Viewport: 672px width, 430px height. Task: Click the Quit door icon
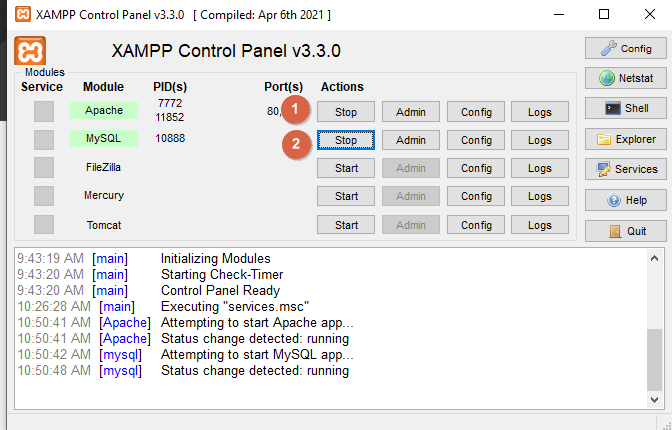[x=615, y=232]
